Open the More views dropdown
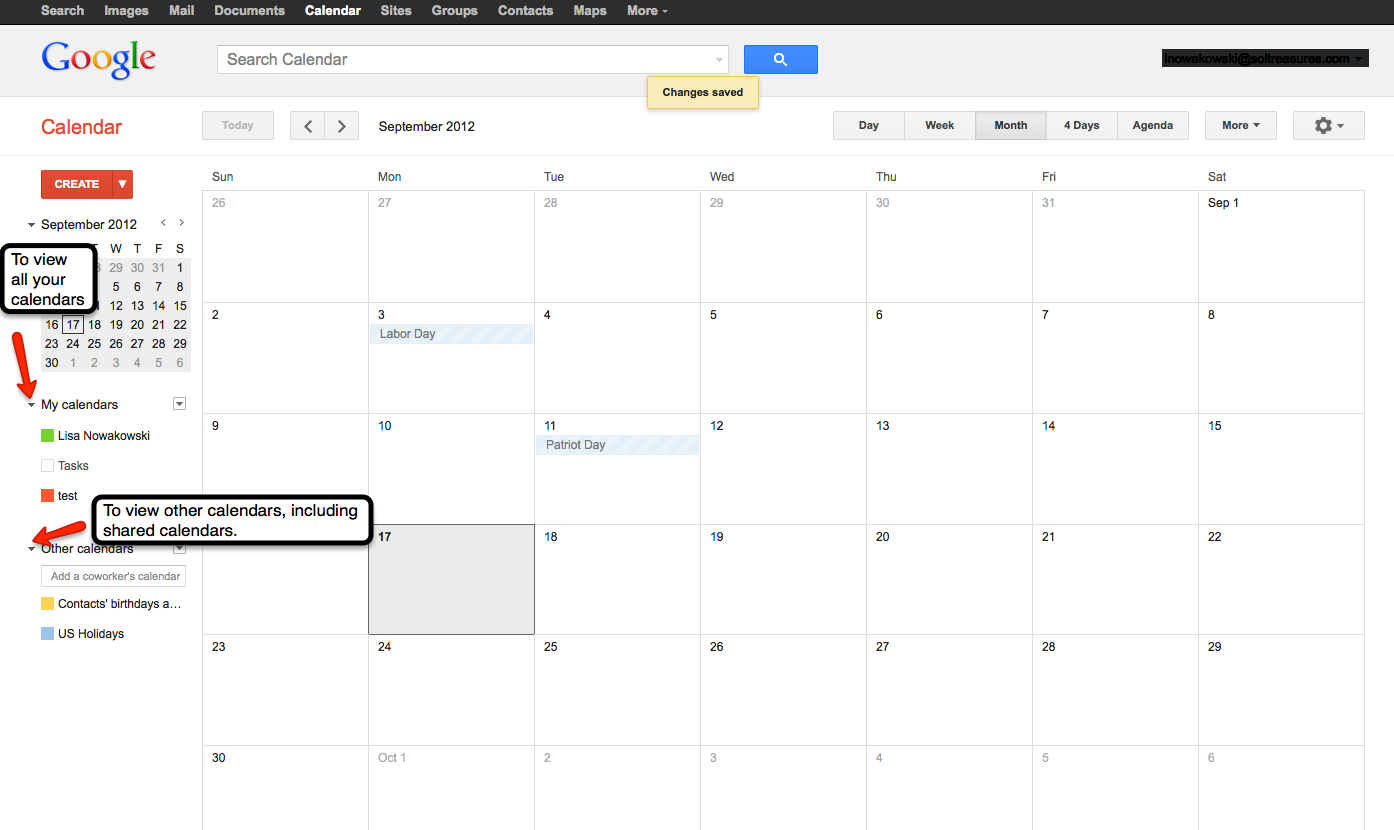The height and width of the screenshot is (830, 1394). point(1240,126)
